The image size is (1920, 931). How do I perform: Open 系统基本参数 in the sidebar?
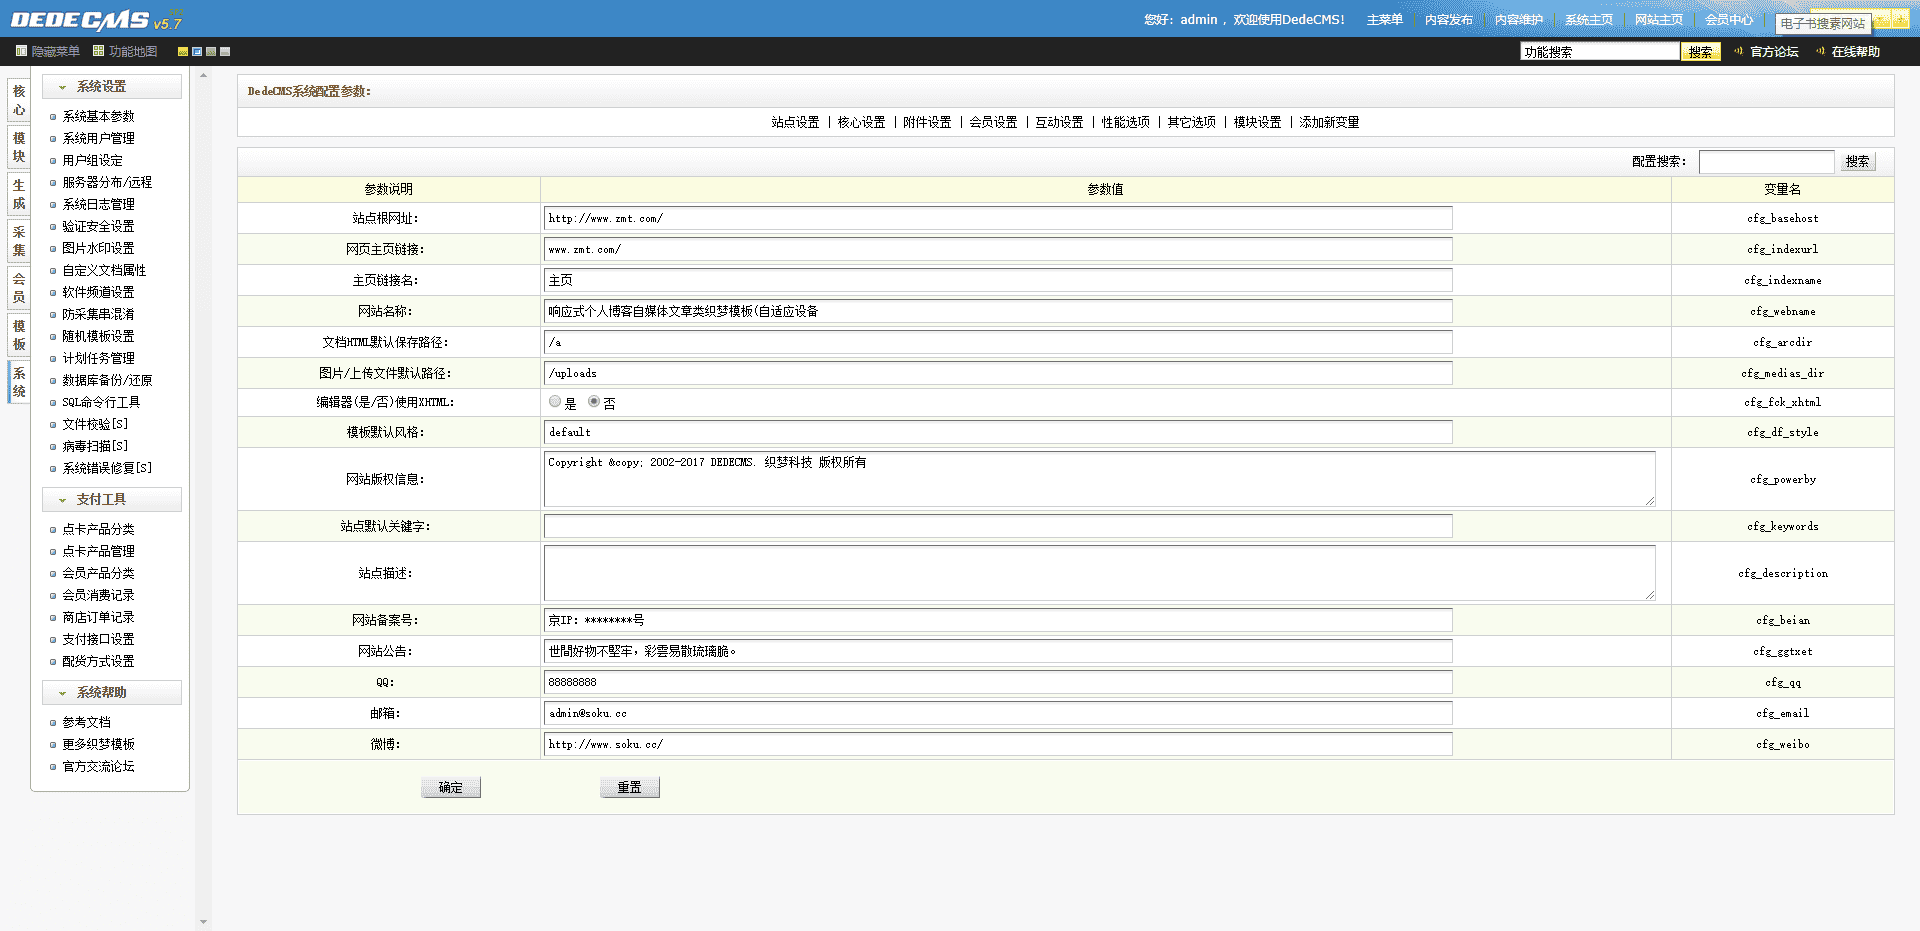click(x=98, y=116)
